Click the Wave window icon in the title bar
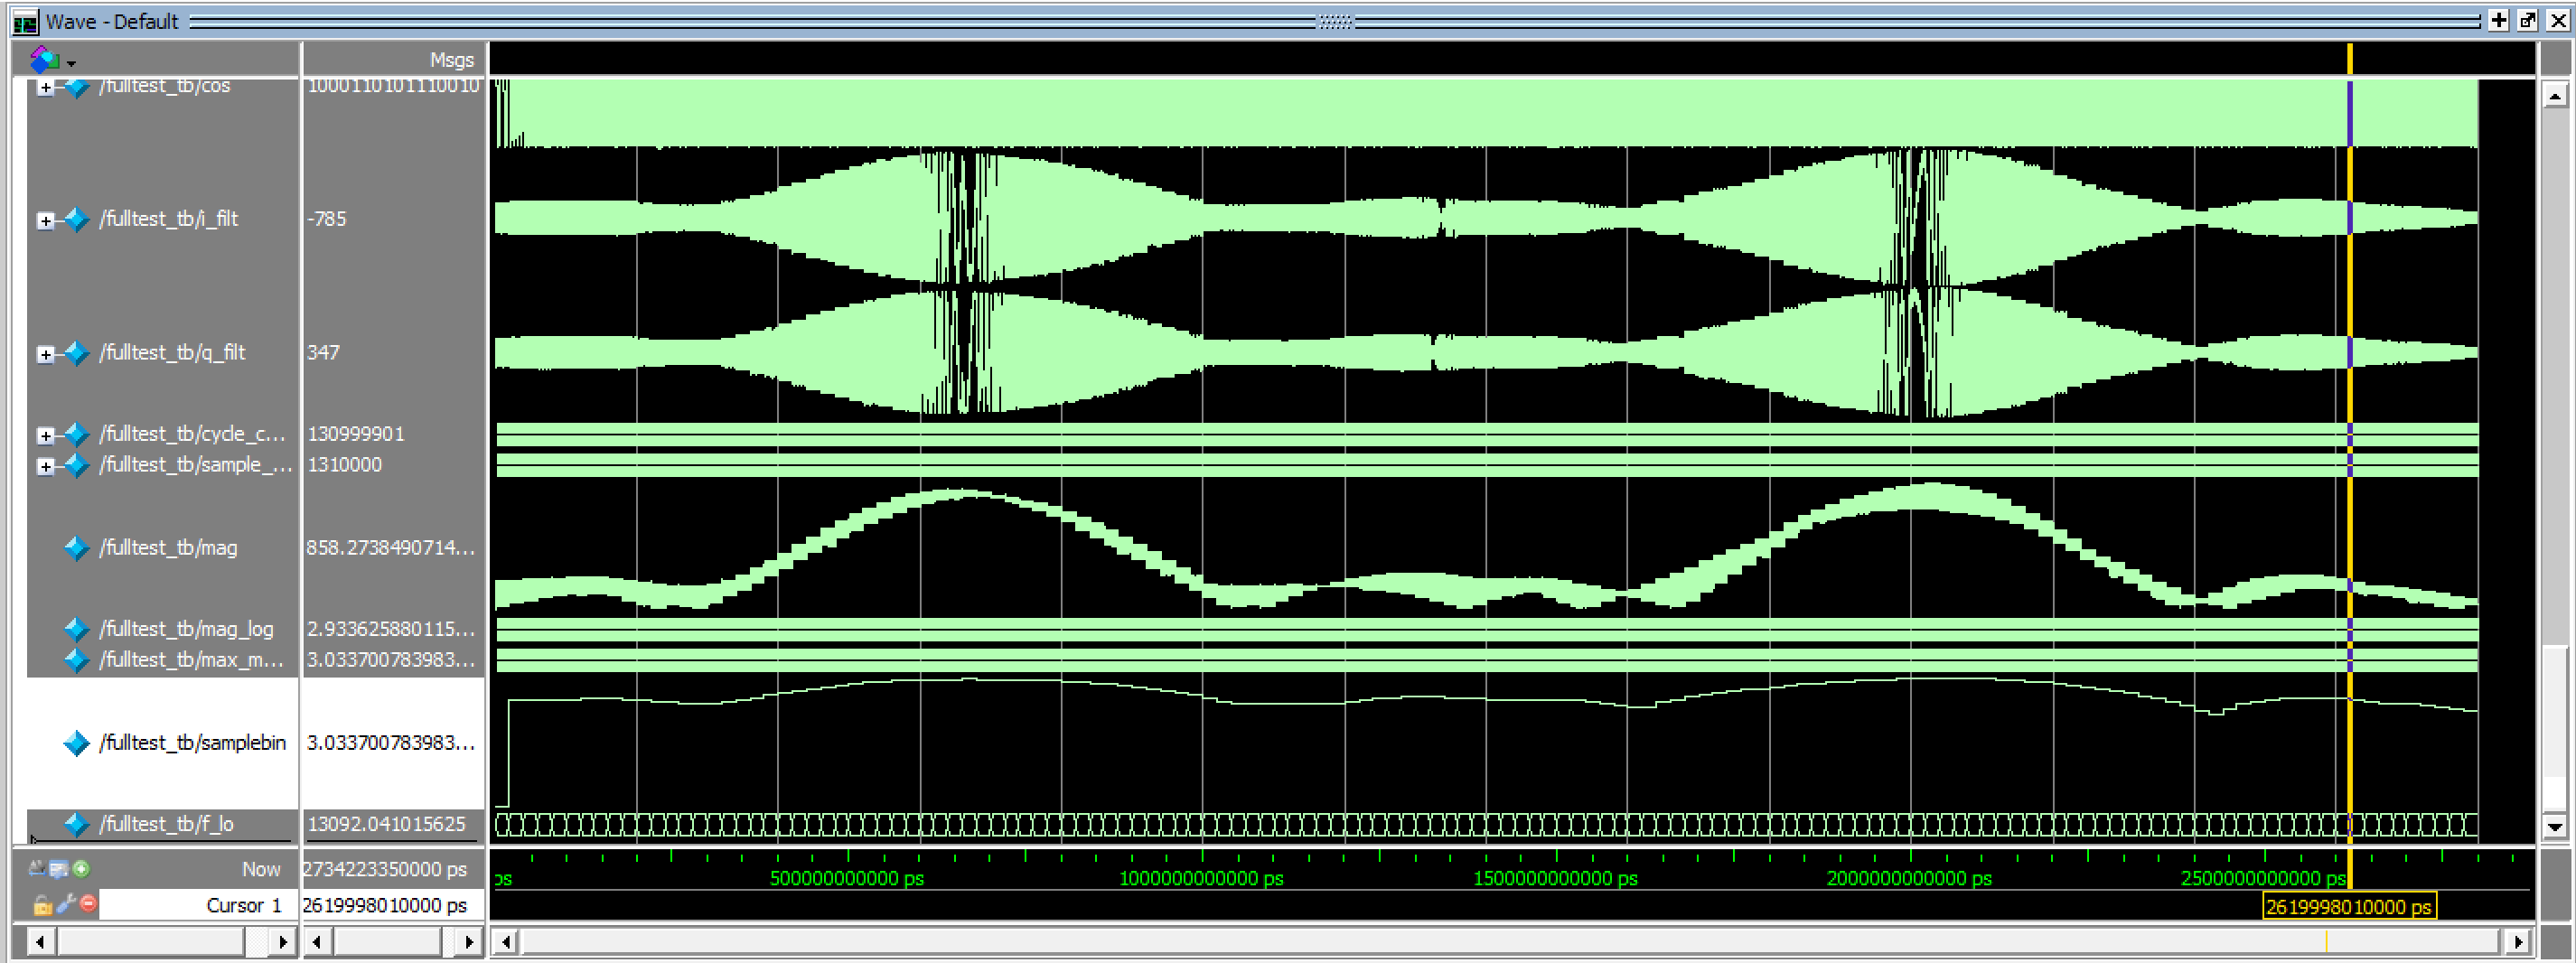The image size is (2576, 963). coord(24,21)
